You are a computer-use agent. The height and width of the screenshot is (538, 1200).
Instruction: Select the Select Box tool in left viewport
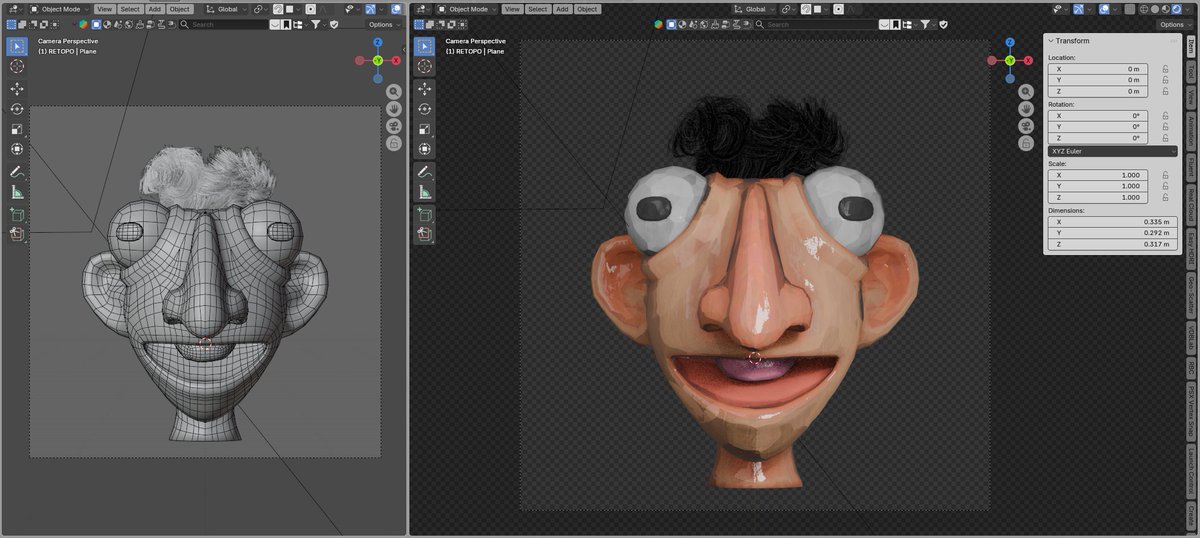tap(17, 46)
